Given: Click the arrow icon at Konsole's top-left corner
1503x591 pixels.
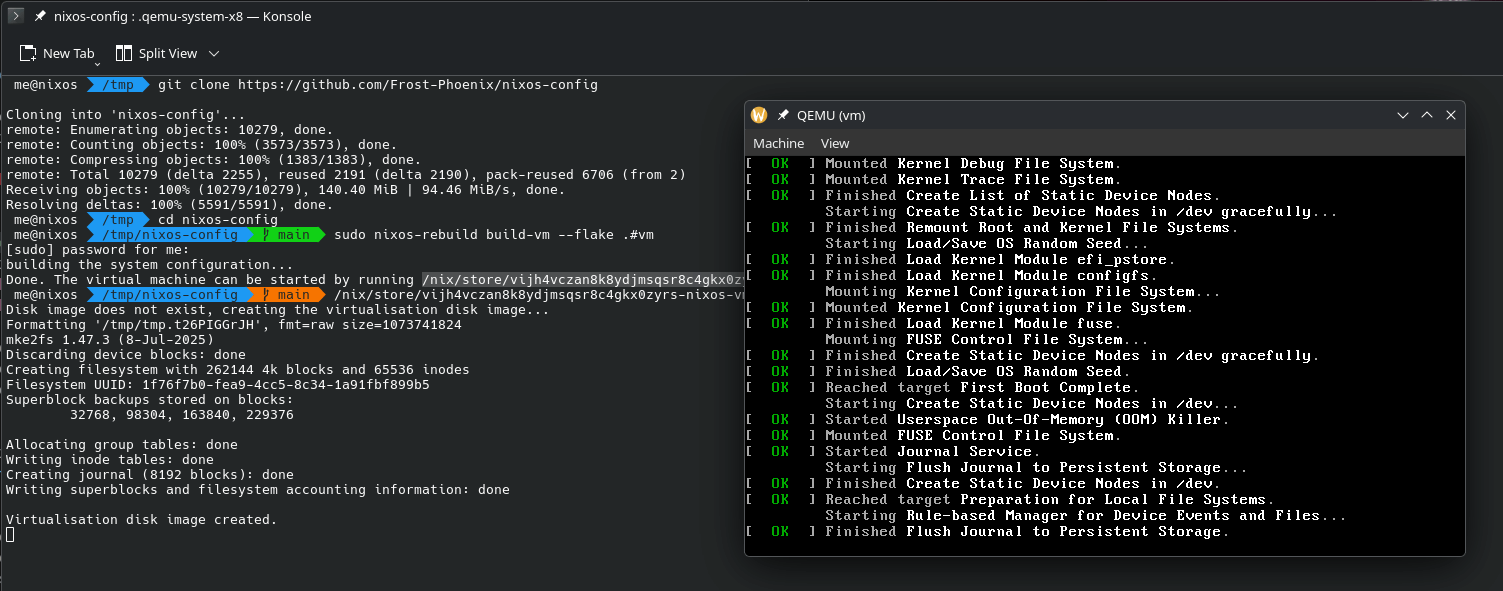Looking at the screenshot, I should coord(16,16).
